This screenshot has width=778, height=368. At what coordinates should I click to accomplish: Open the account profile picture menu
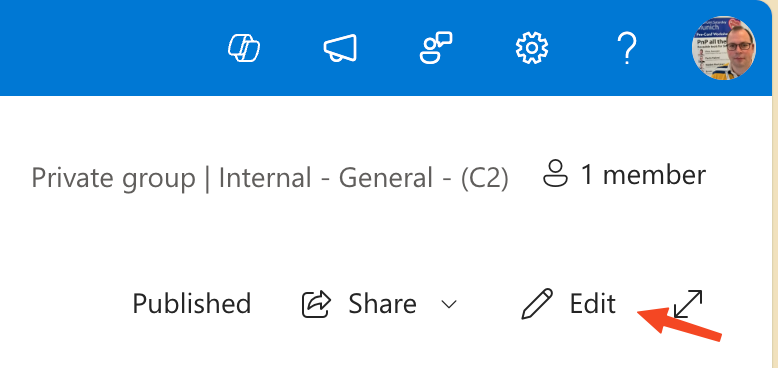tap(724, 48)
